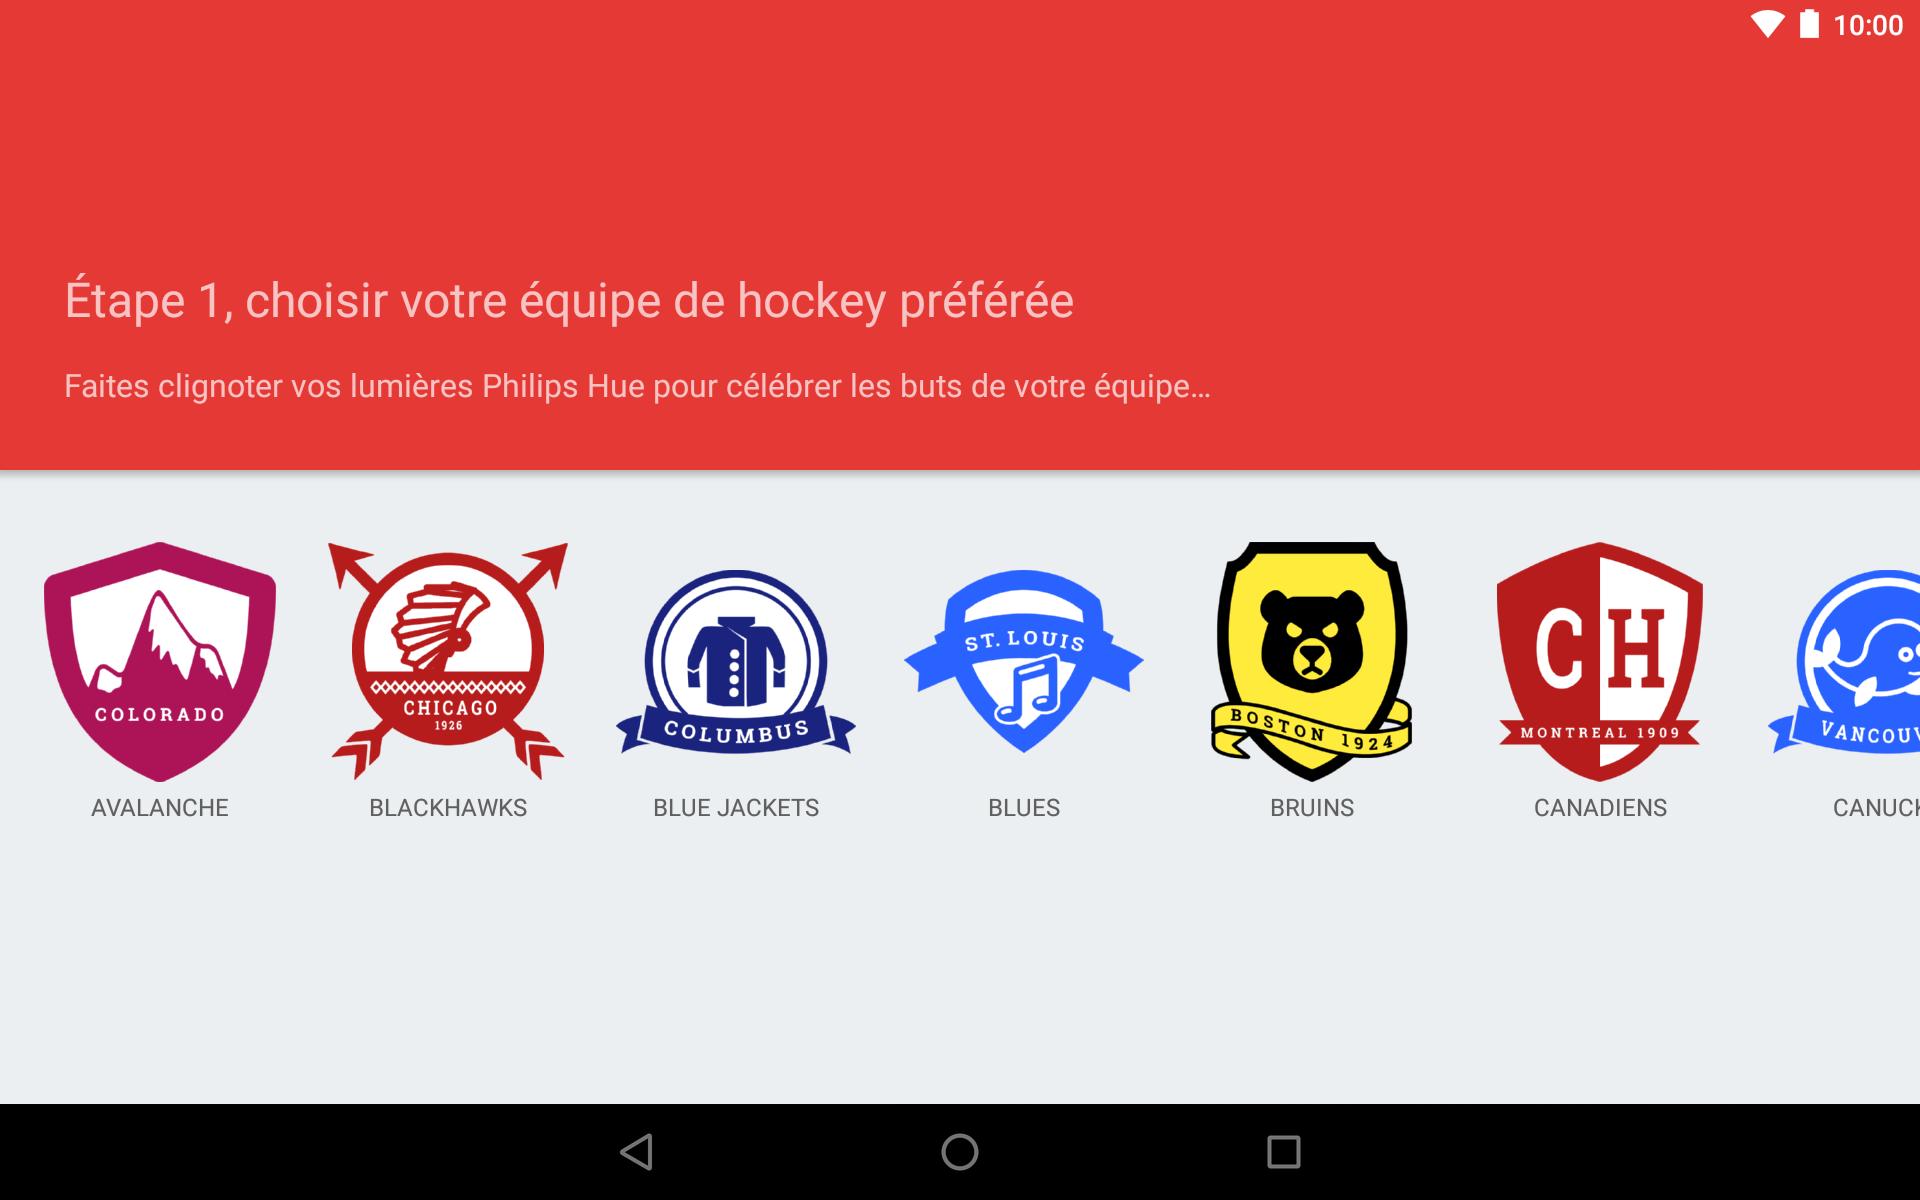The height and width of the screenshot is (1200, 1920).
Task: Tap the Android back navigation button
Action: point(637,1152)
